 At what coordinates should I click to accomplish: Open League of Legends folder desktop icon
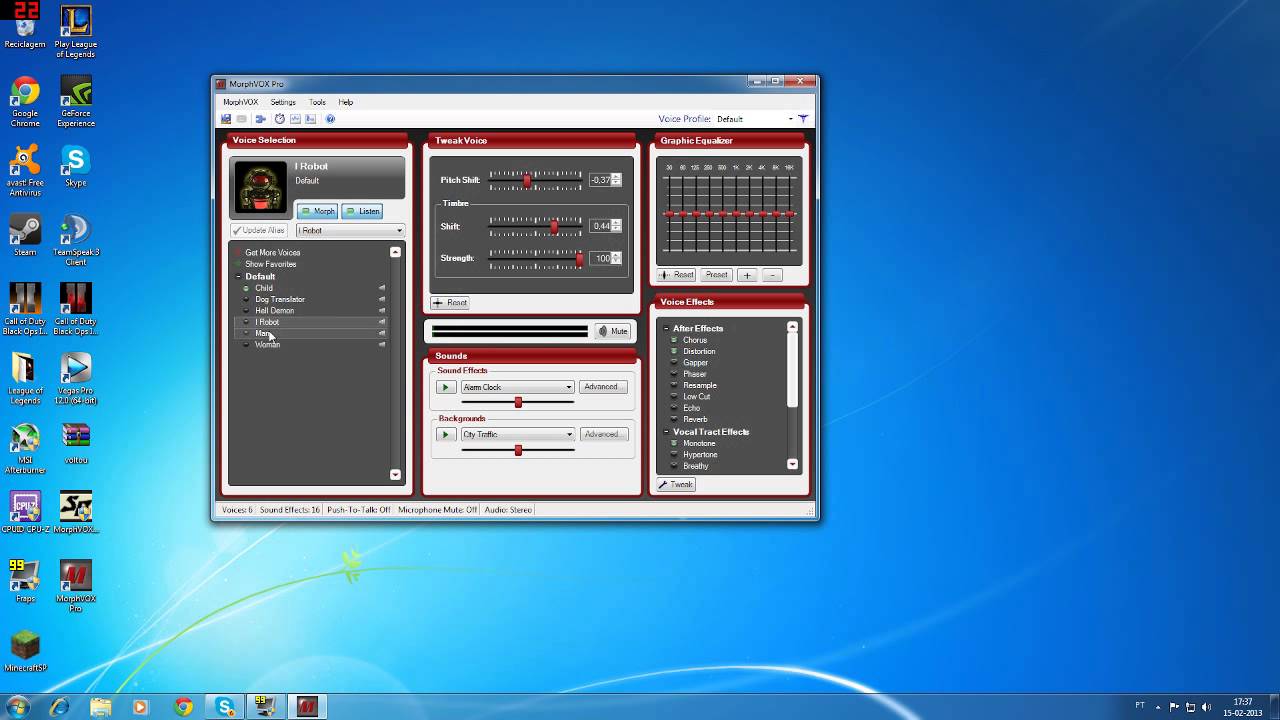(25, 379)
